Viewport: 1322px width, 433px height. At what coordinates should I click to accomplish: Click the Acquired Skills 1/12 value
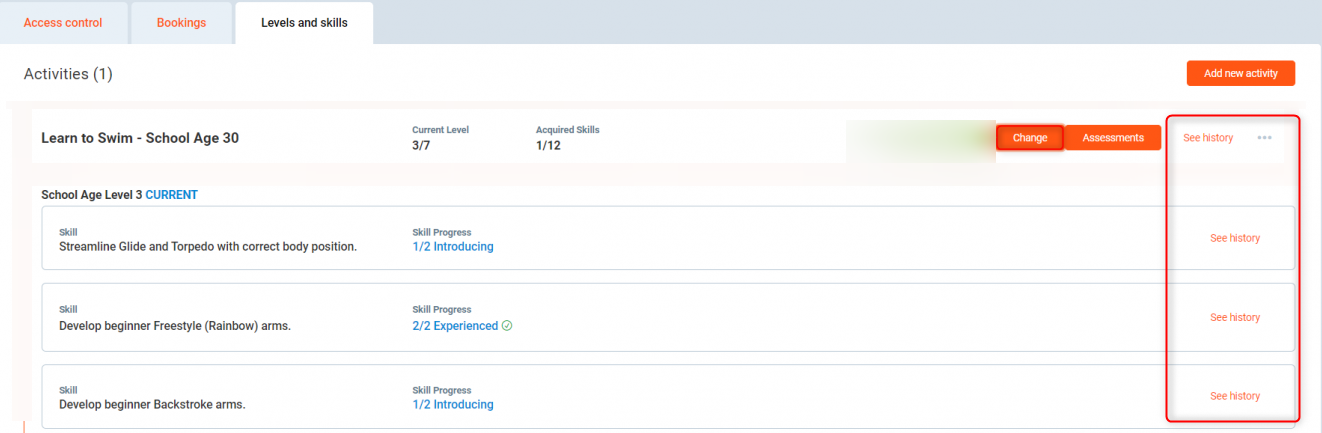point(548,146)
